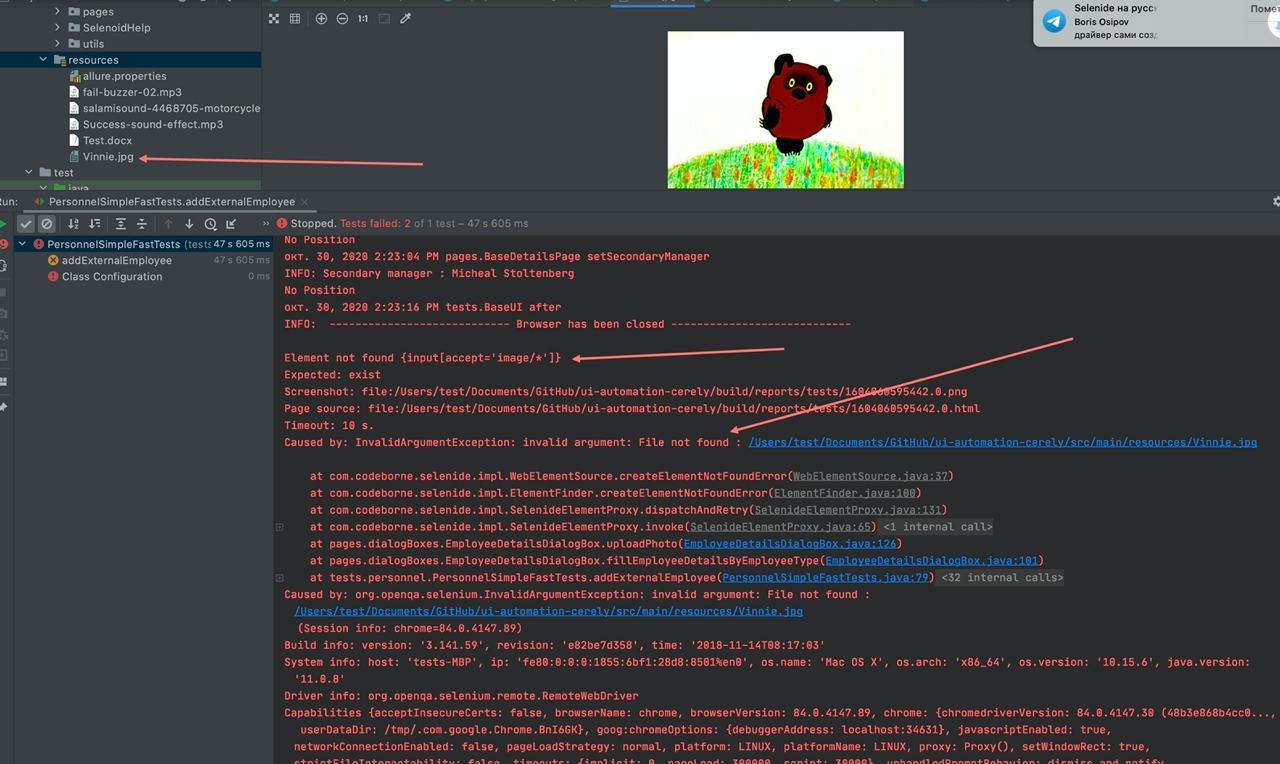
Task: Toggle the grid icon in image viewer
Action: [x=295, y=18]
